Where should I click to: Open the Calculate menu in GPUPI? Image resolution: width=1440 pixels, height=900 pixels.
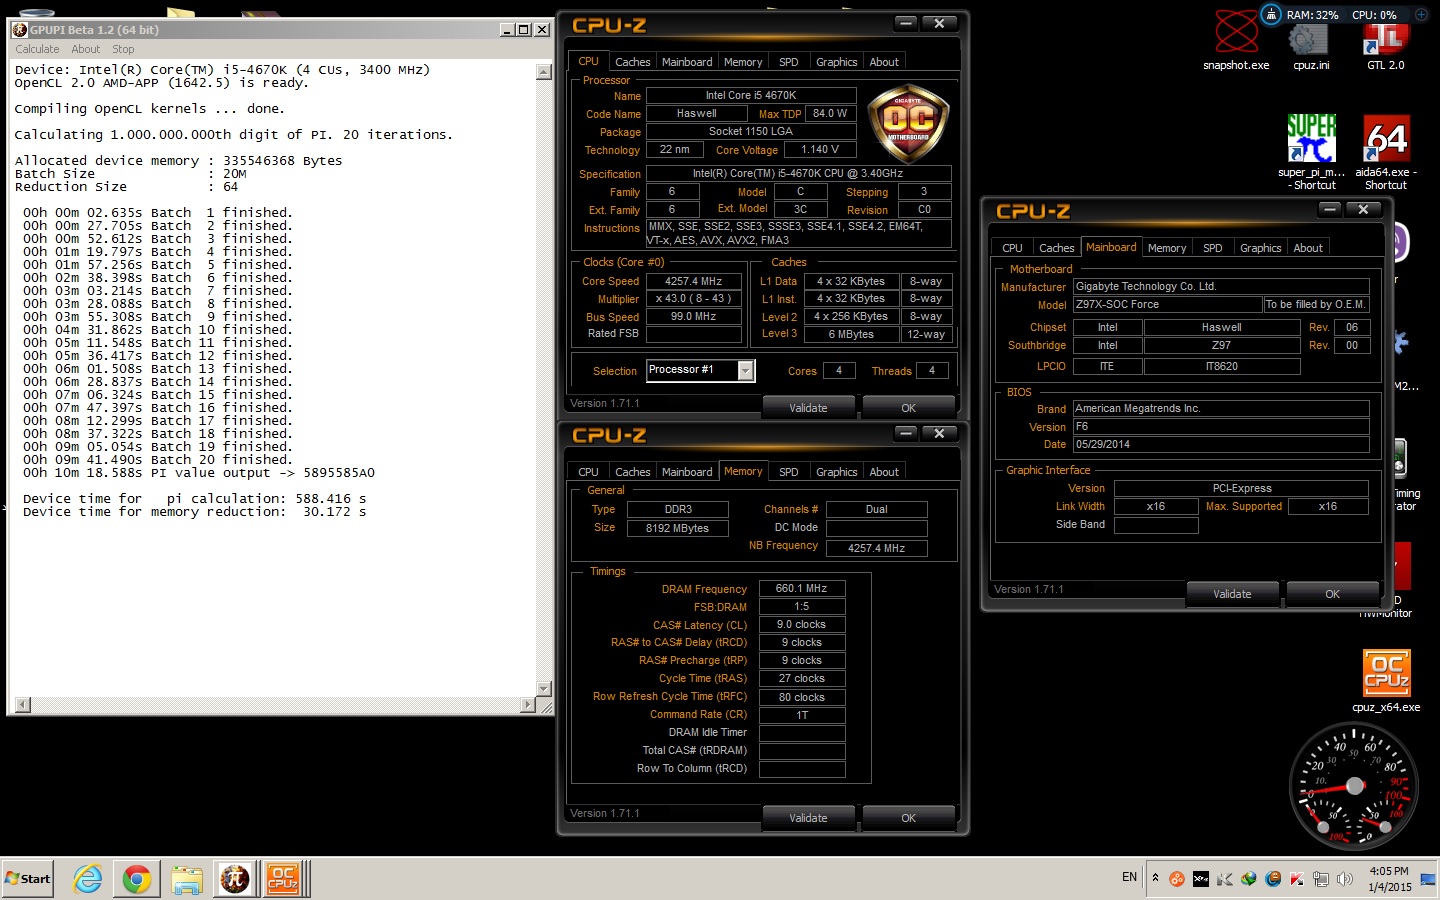tap(37, 49)
